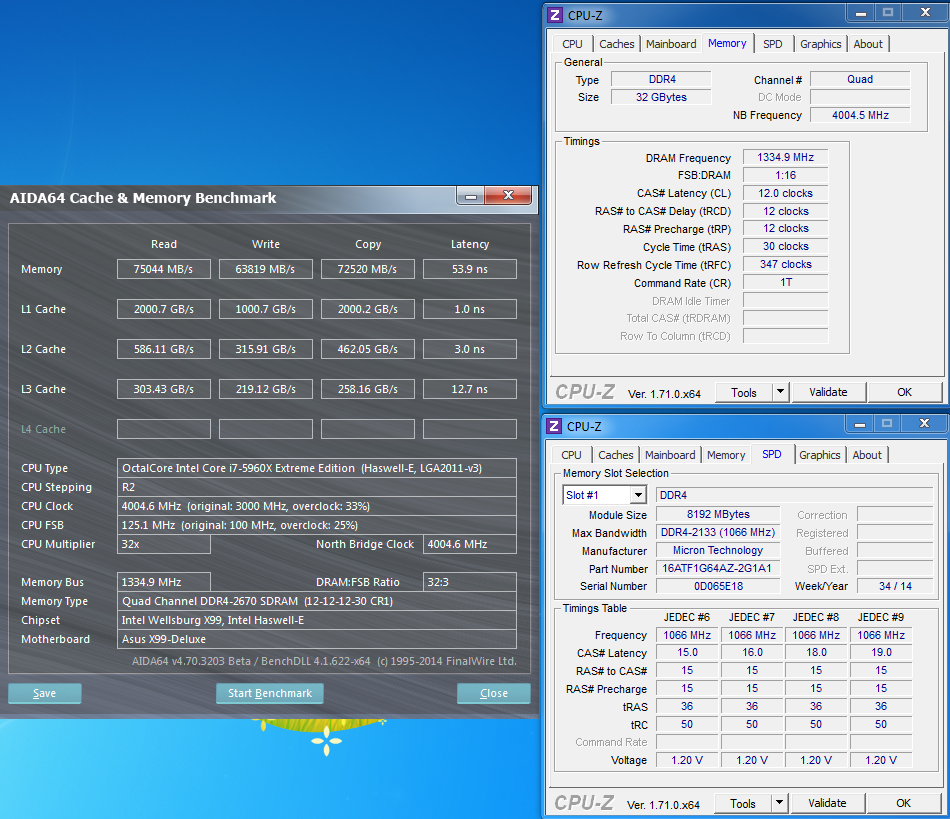This screenshot has width=950, height=819.
Task: Select the SPD tab in the bottom CPU-Z window
Action: (771, 454)
